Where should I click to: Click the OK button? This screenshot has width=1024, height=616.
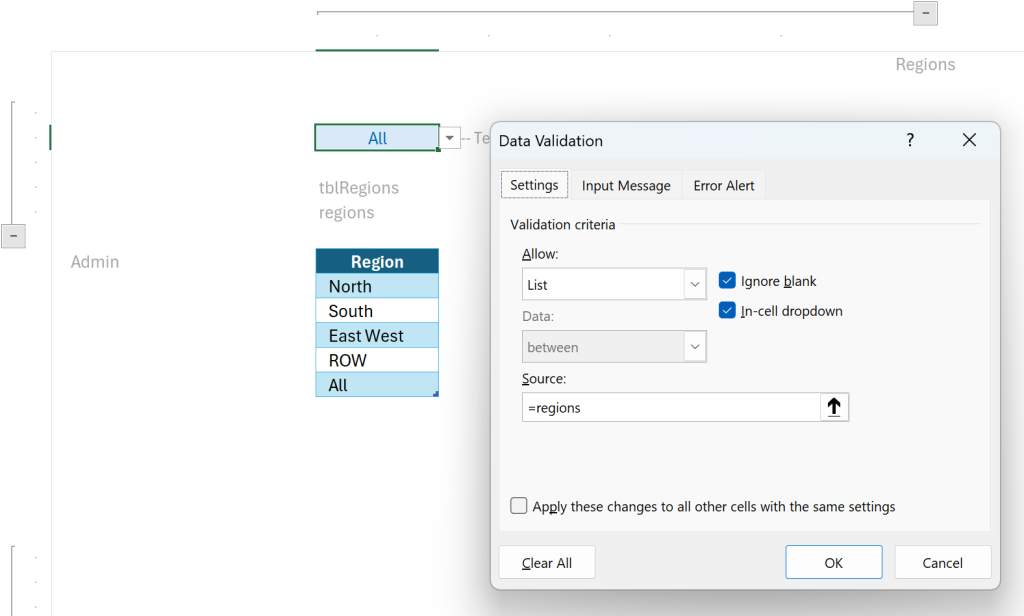833,562
